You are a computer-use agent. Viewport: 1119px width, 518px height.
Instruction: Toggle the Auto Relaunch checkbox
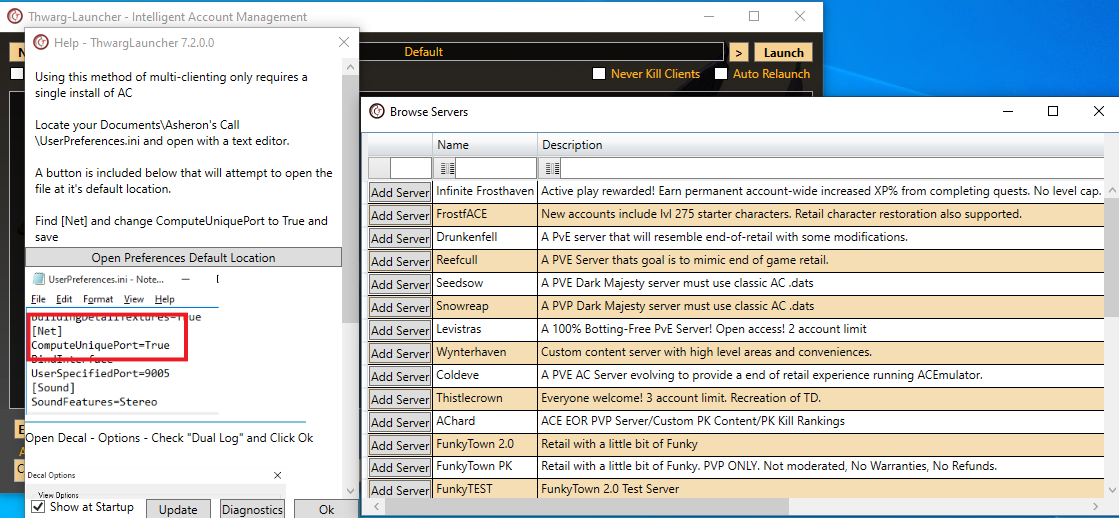click(x=721, y=74)
